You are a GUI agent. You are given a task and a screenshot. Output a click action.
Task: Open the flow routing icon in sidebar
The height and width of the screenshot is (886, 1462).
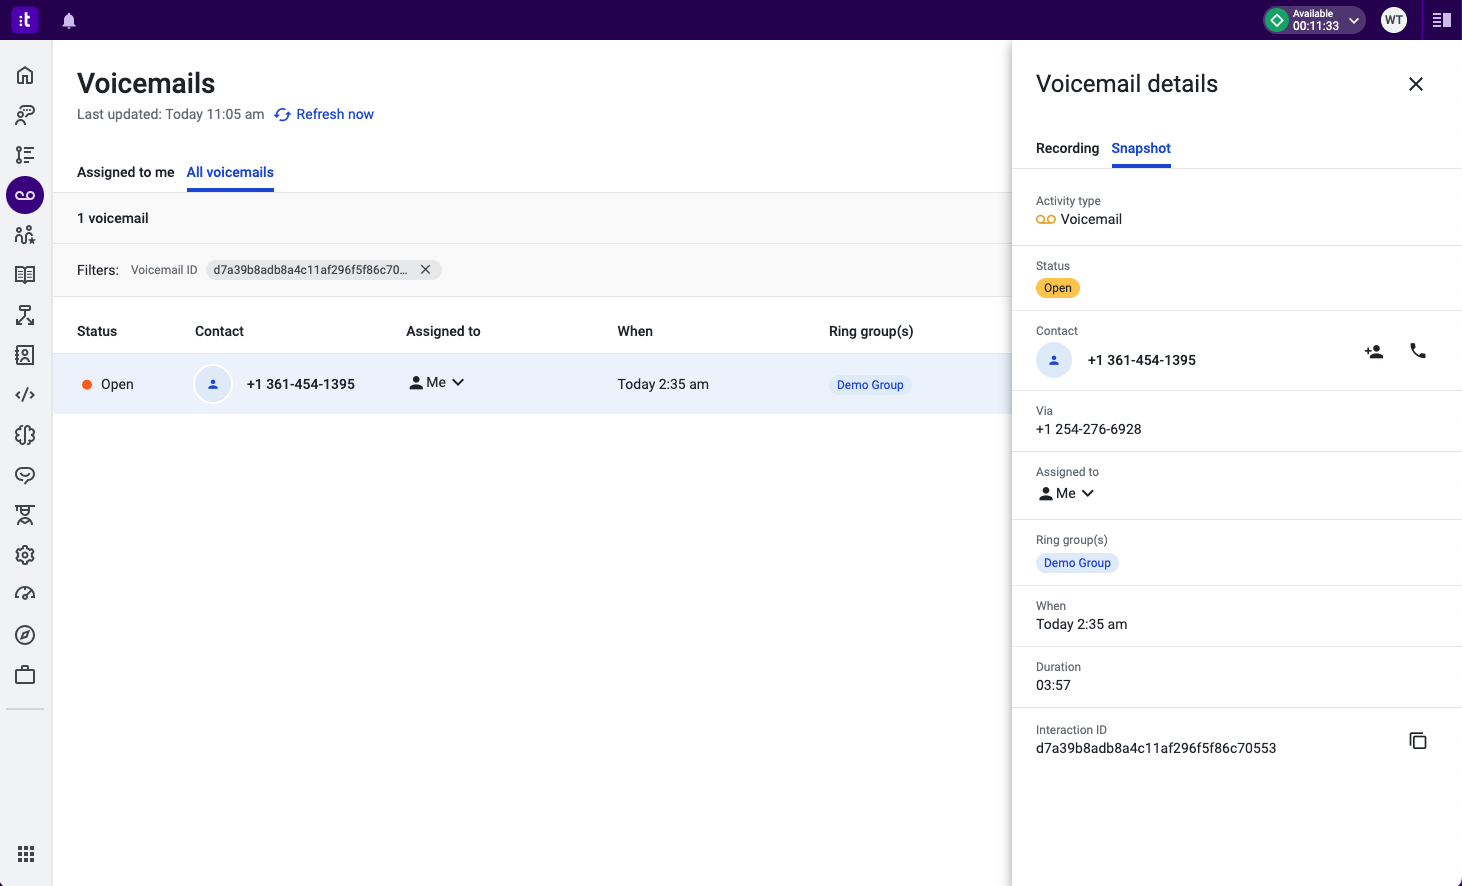pos(25,315)
